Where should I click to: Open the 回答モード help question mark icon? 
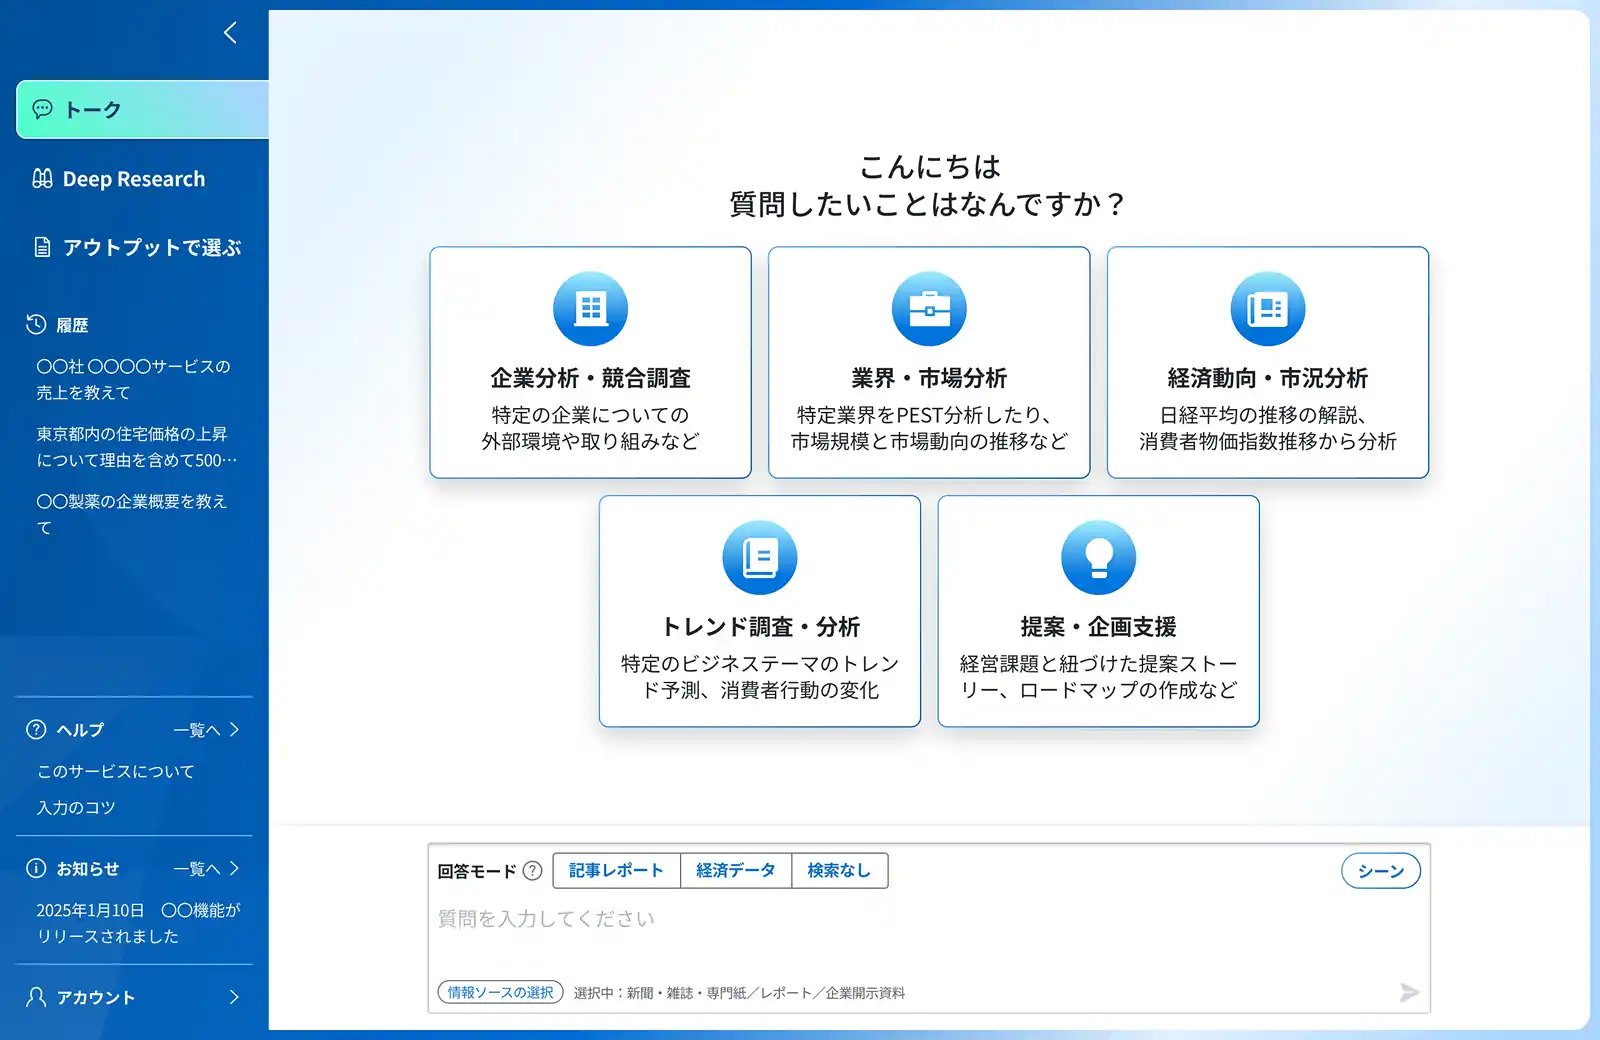click(532, 870)
